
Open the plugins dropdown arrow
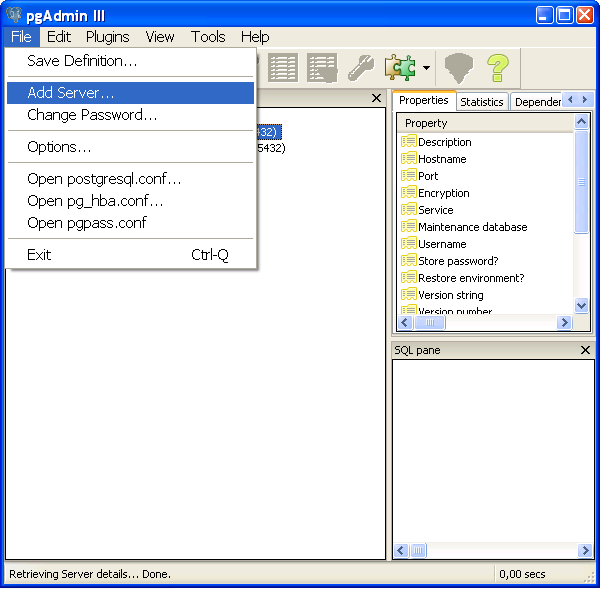[426, 69]
